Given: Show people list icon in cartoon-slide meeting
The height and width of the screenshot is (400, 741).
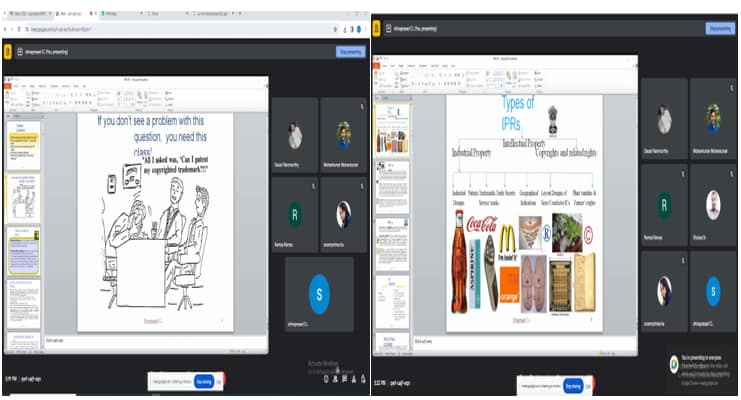Looking at the screenshot, I should (x=335, y=379).
